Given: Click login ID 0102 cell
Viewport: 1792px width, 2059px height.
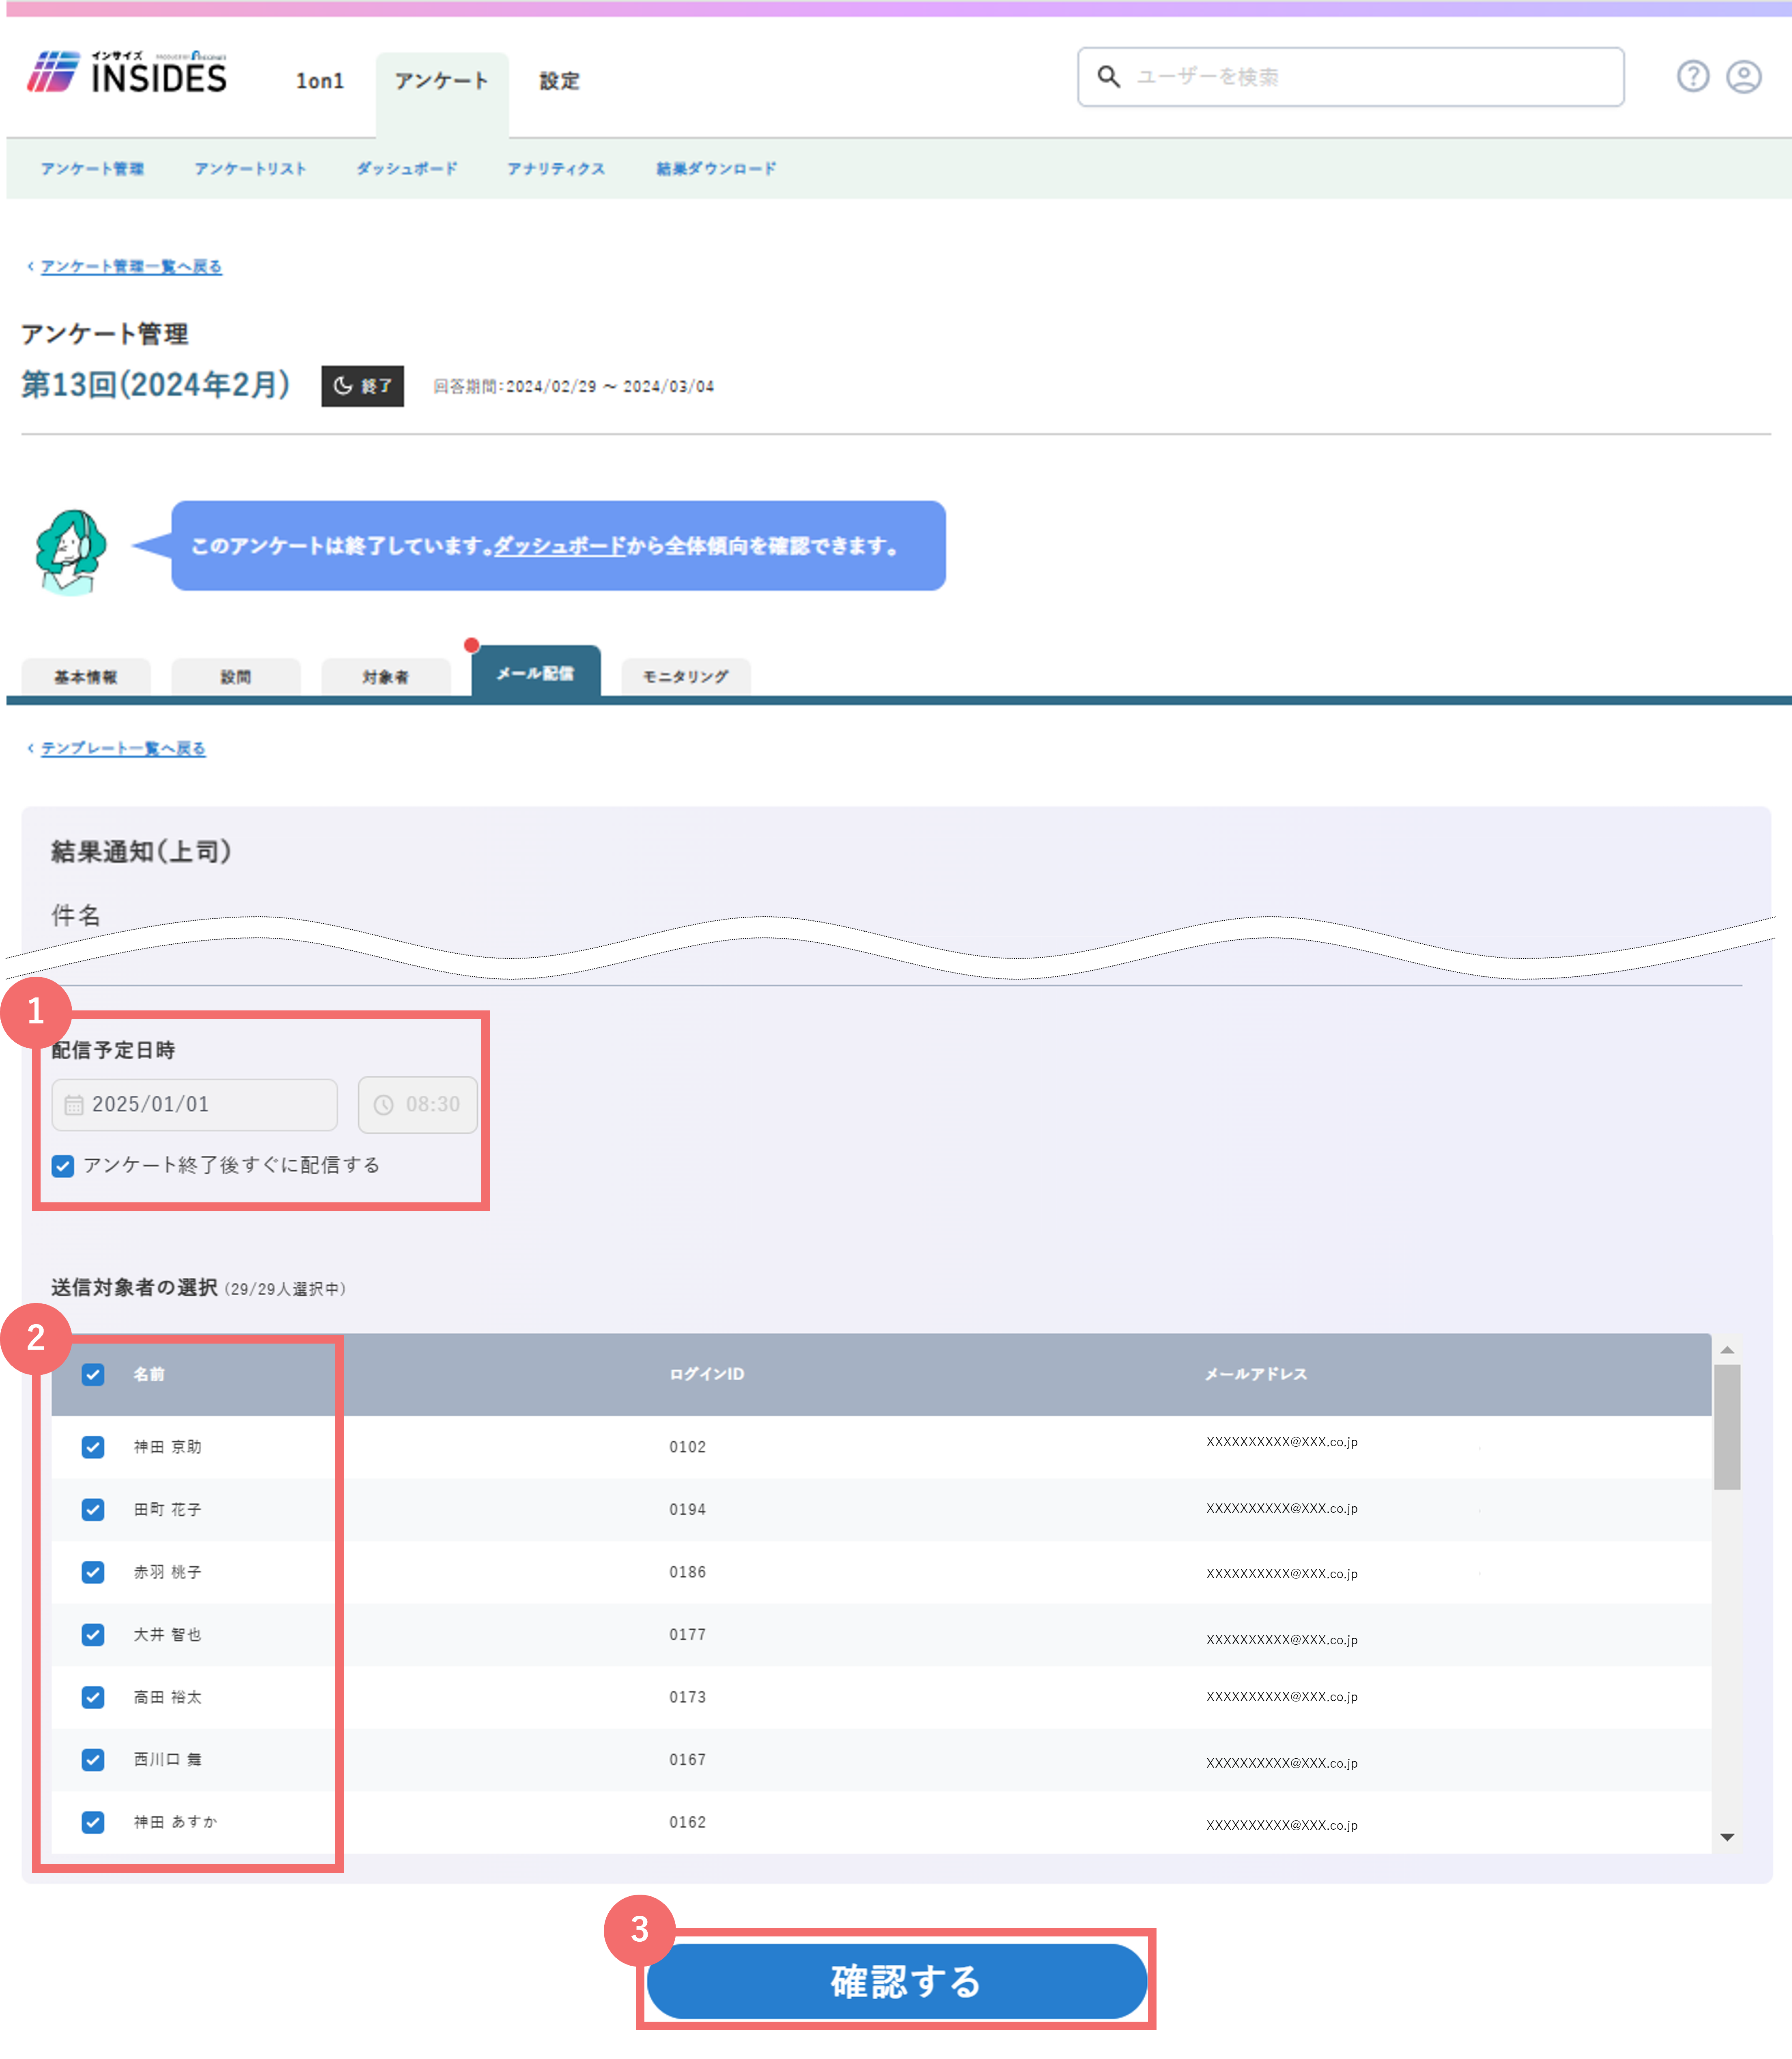Looking at the screenshot, I should (x=688, y=1448).
